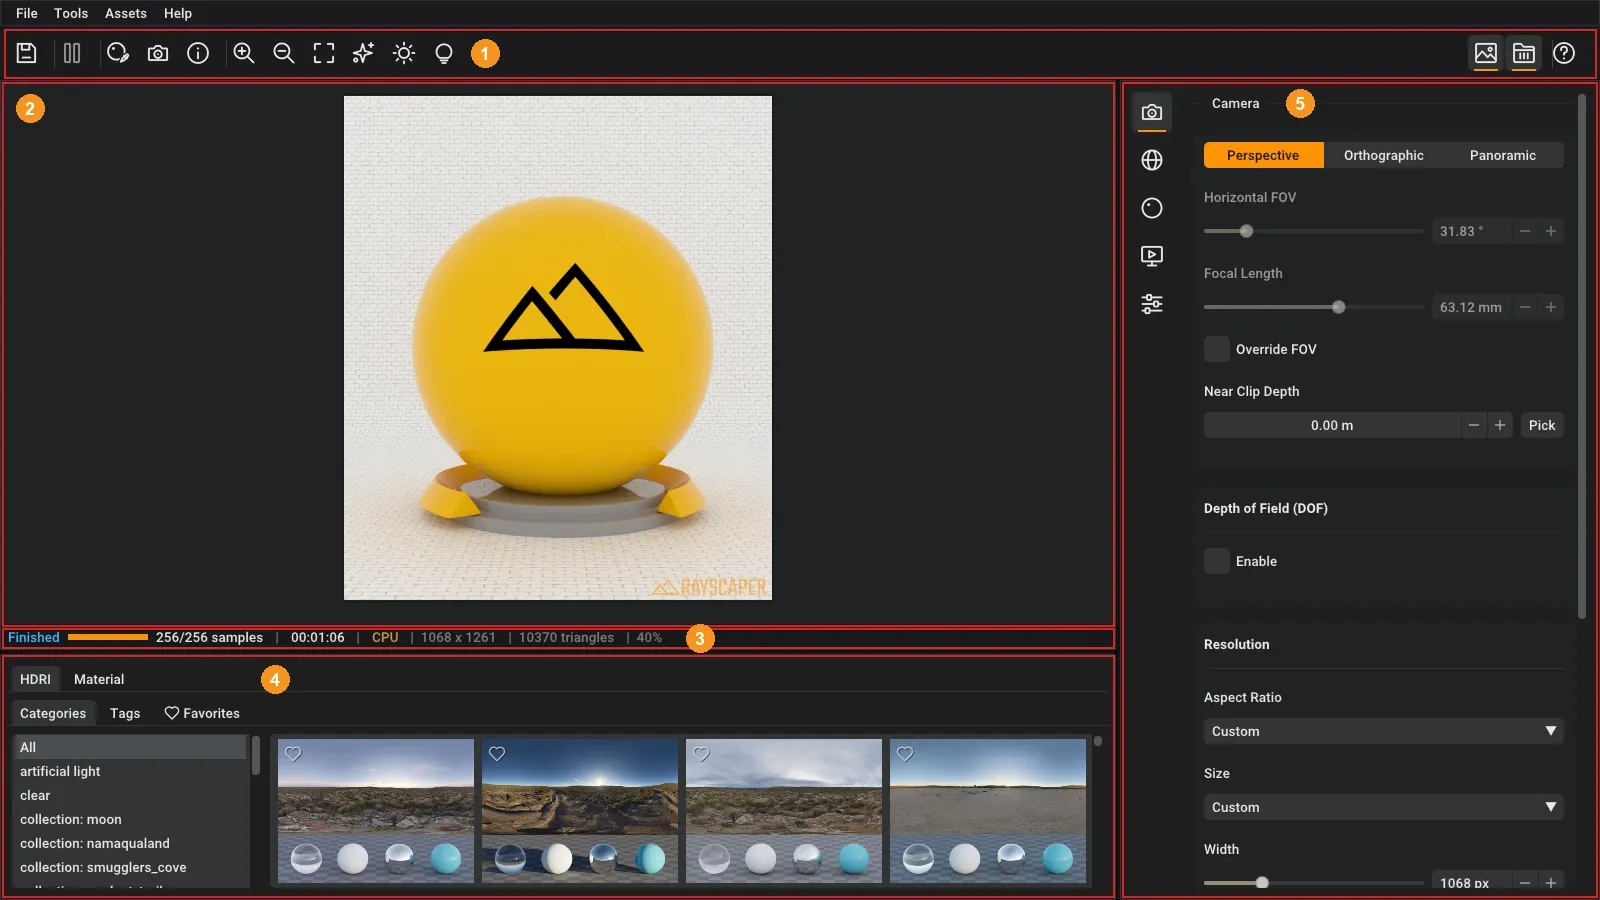Viewport: 1600px width, 900px height.
Task: Open the Size Custom dropdown
Action: pos(1383,807)
